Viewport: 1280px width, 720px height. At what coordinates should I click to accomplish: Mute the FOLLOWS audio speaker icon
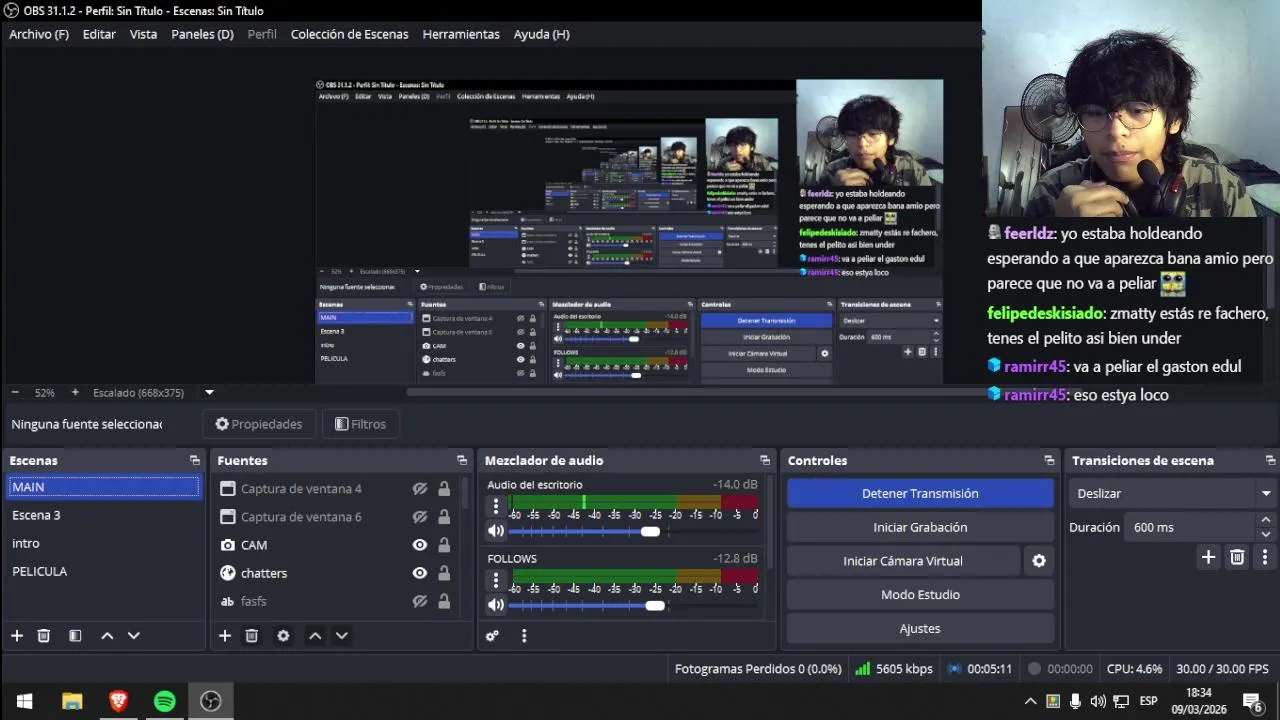point(496,605)
